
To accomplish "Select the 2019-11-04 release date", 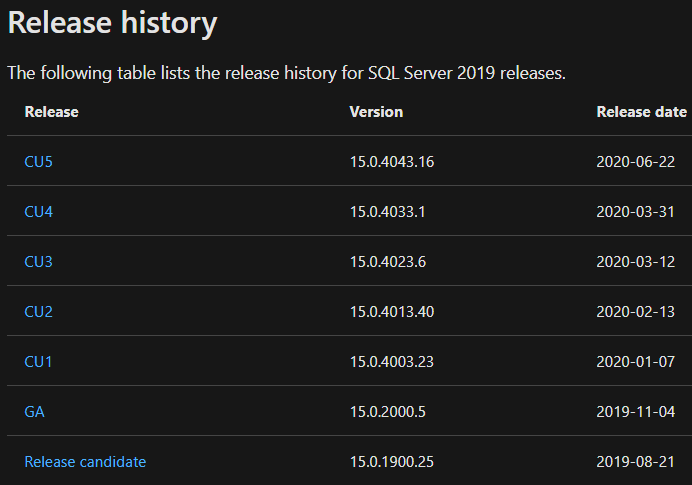I will [635, 412].
